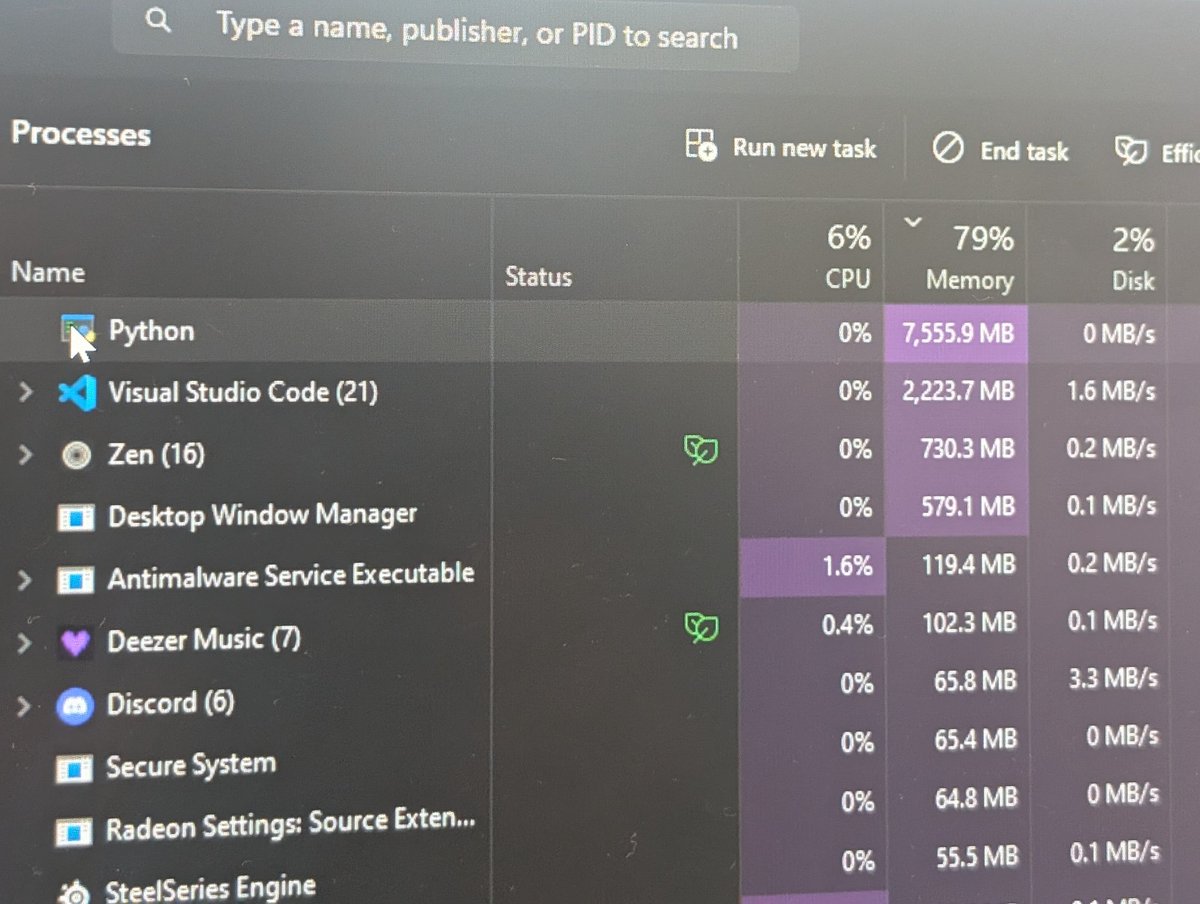This screenshot has height=904, width=1200.
Task: Expand the Discord process group
Action: pyautogui.click(x=25, y=707)
